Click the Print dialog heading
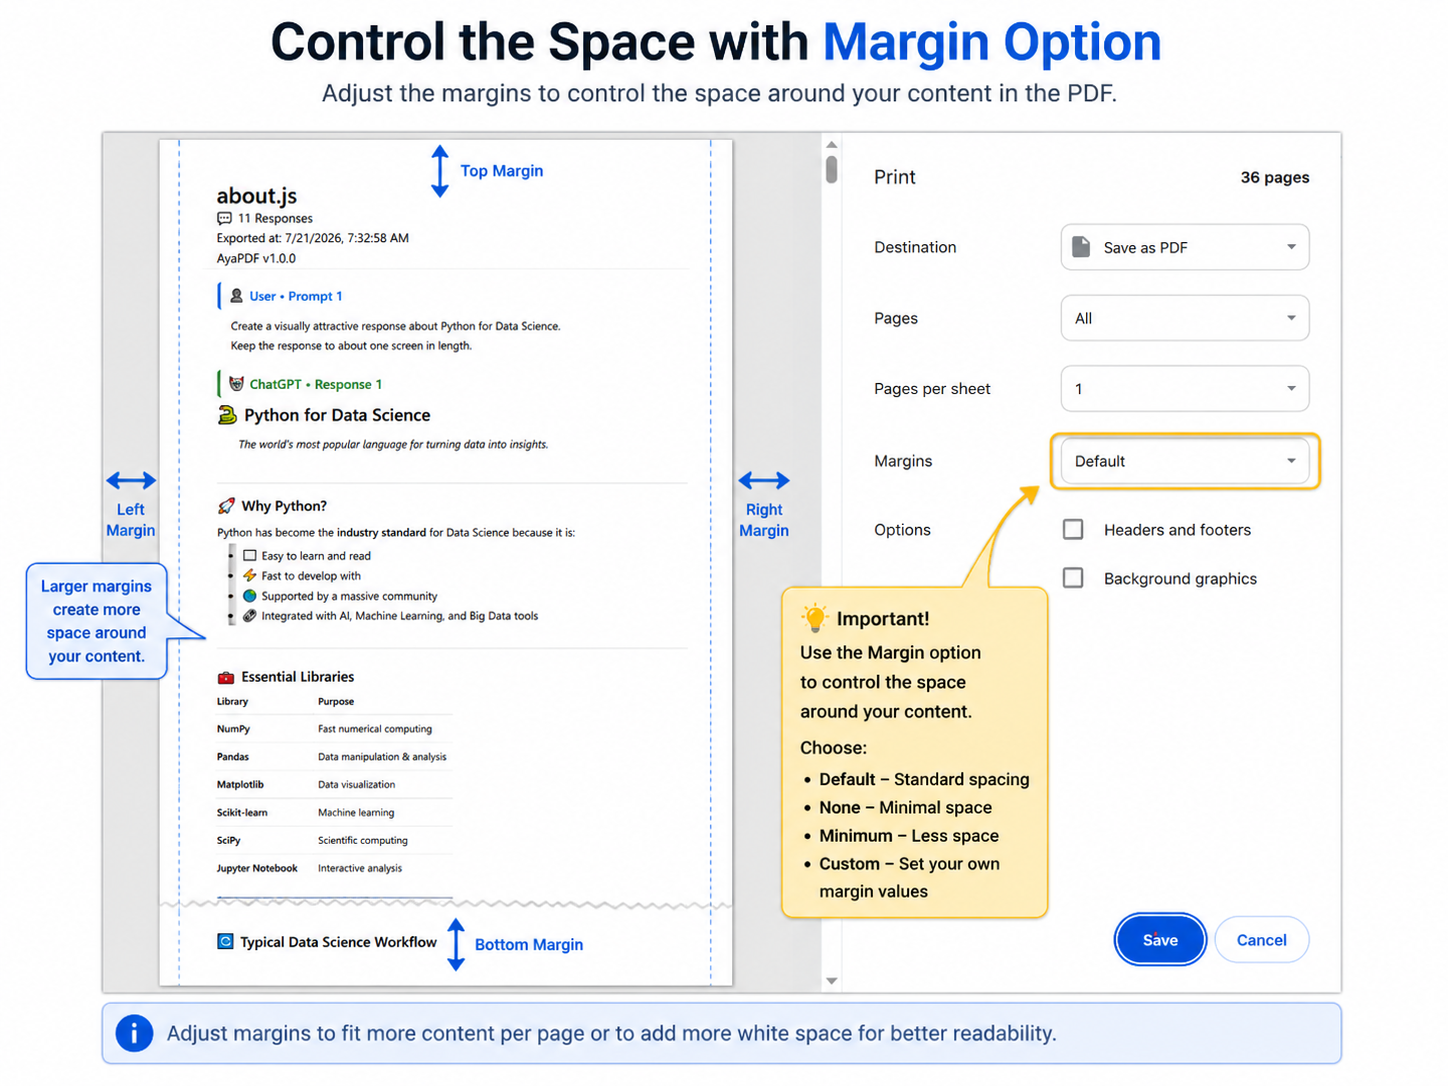This screenshot has width=1448, height=1086. [x=894, y=177]
